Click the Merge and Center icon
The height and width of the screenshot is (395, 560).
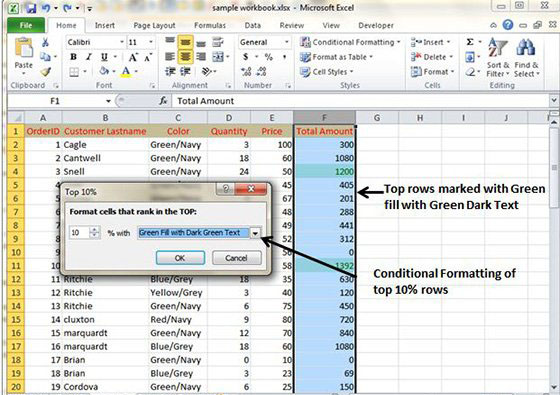tap(218, 56)
